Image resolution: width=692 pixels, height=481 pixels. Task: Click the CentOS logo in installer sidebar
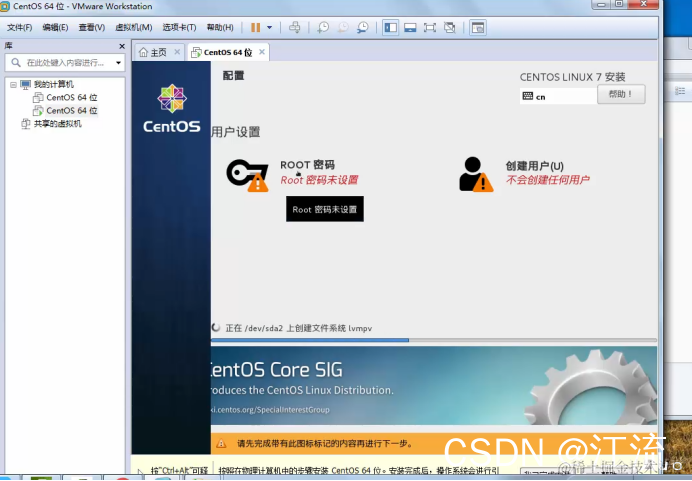172,109
